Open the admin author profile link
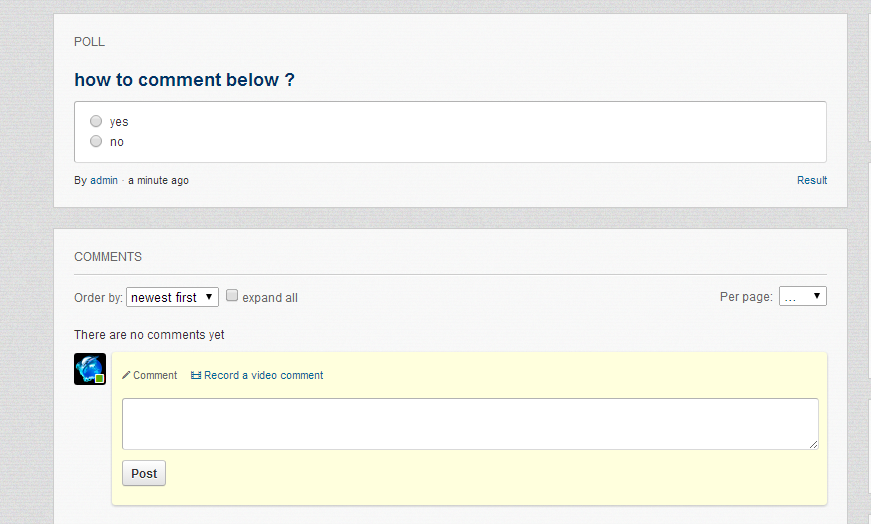The height and width of the screenshot is (524, 871). [x=104, y=181]
